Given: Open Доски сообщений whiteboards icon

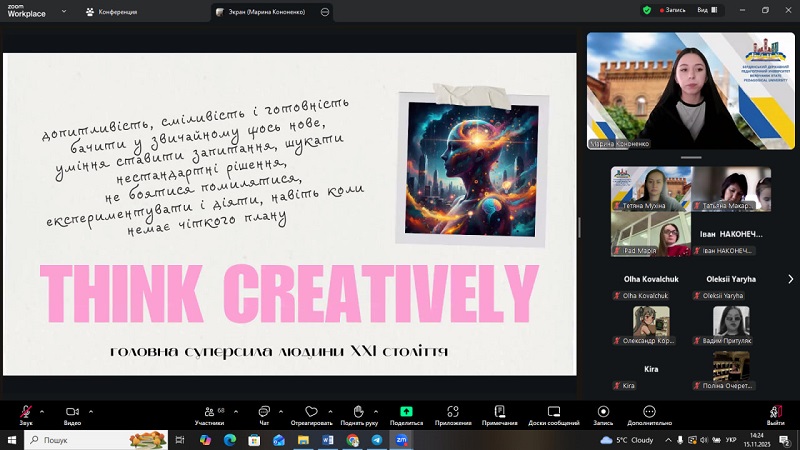Looking at the screenshot, I should (x=553, y=411).
